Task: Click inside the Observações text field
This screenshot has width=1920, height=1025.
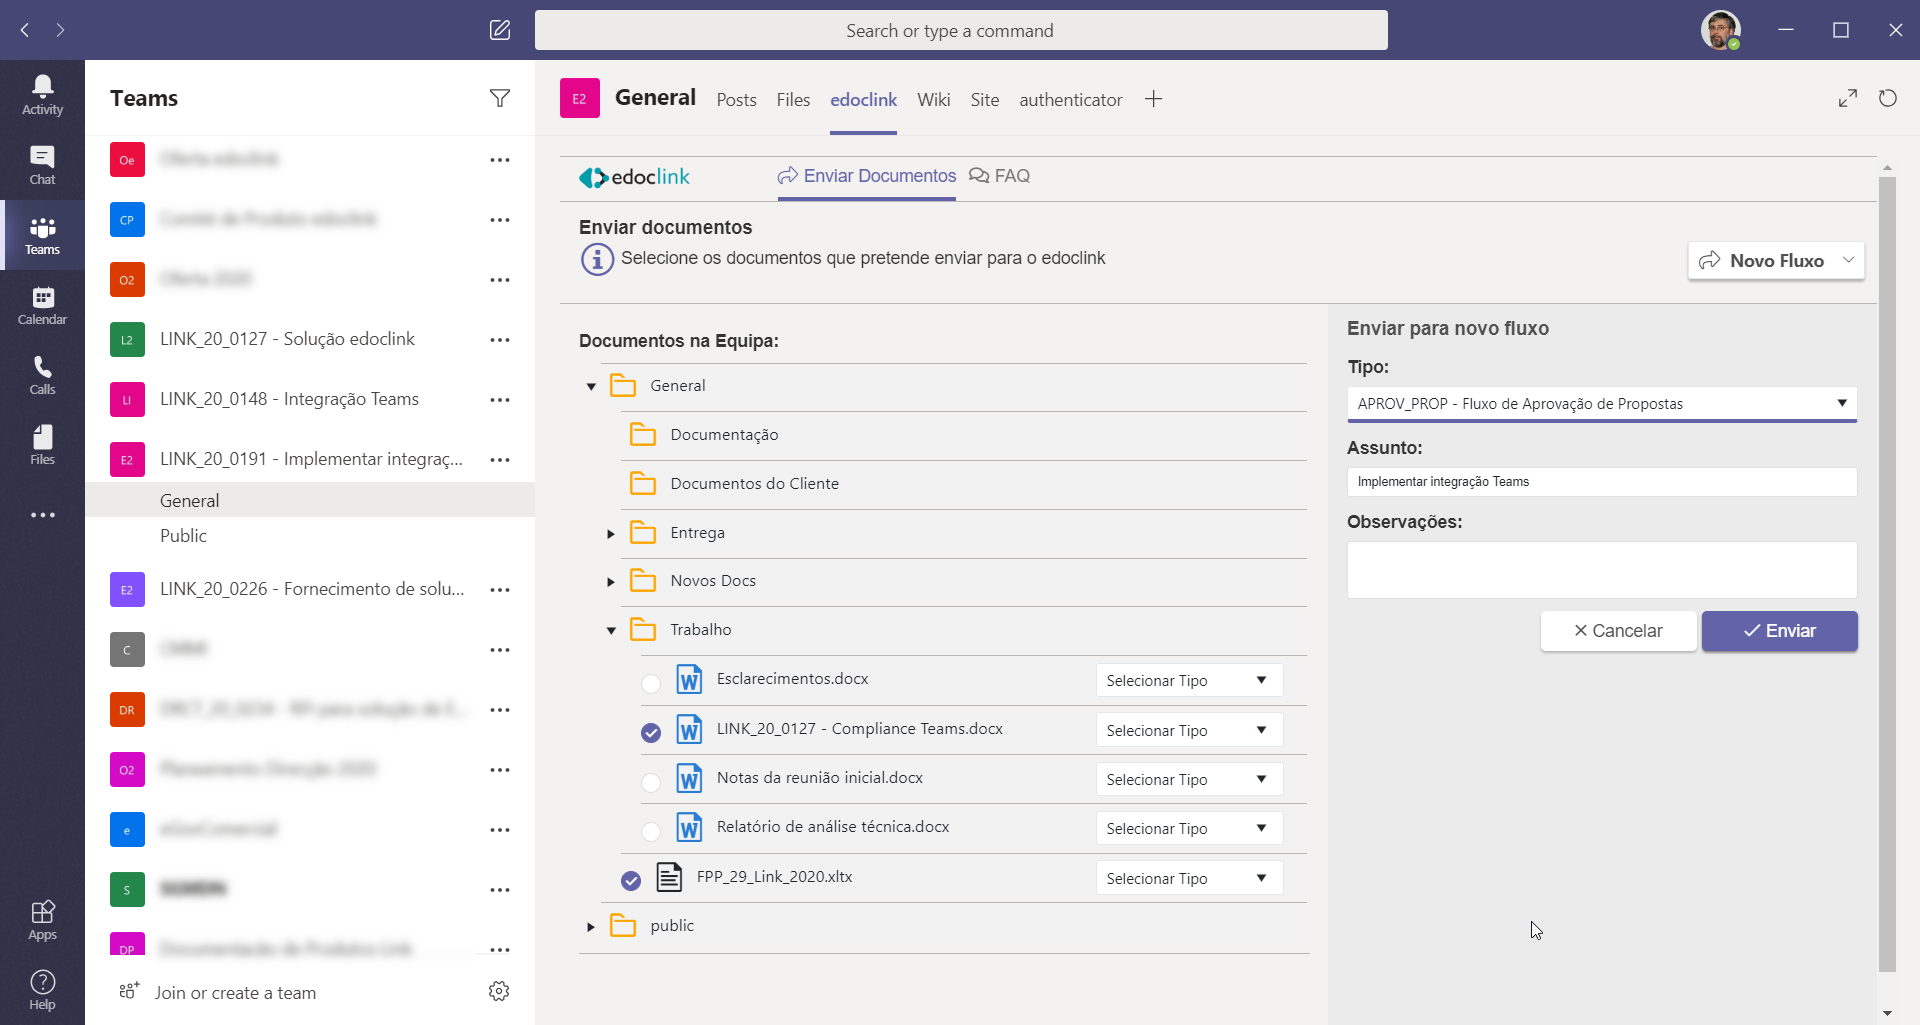Action: tap(1601, 570)
